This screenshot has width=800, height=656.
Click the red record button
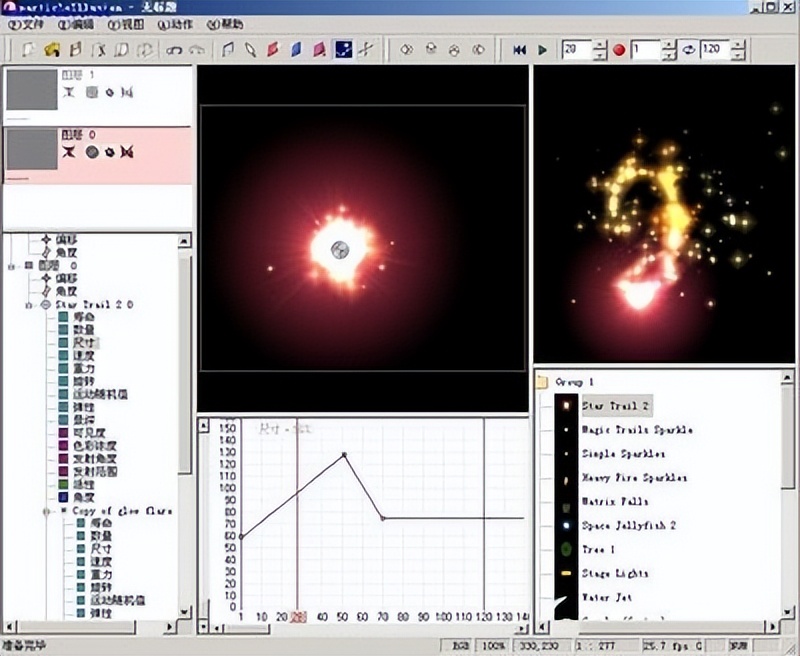(x=619, y=49)
